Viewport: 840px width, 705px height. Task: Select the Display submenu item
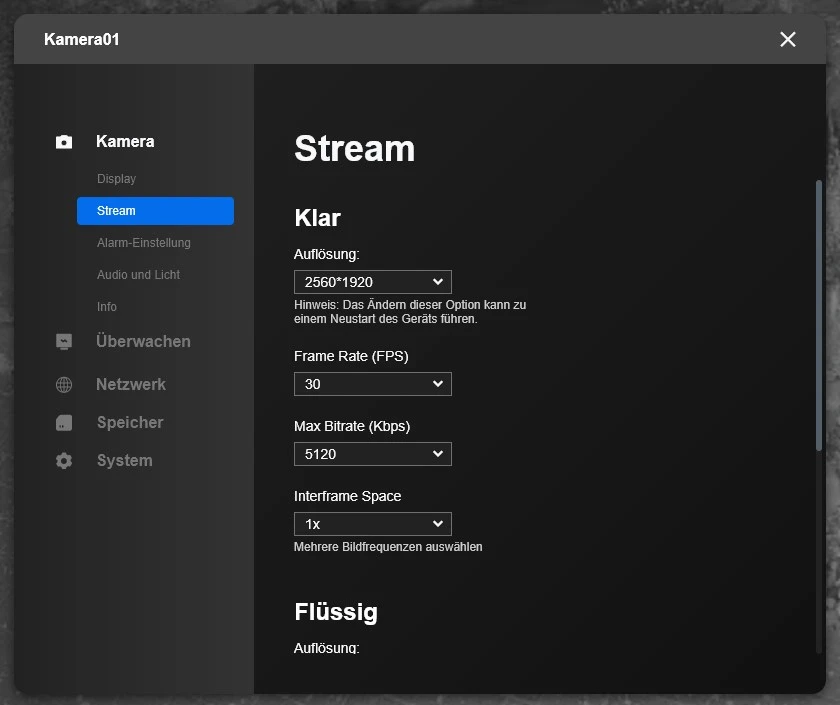pos(116,179)
